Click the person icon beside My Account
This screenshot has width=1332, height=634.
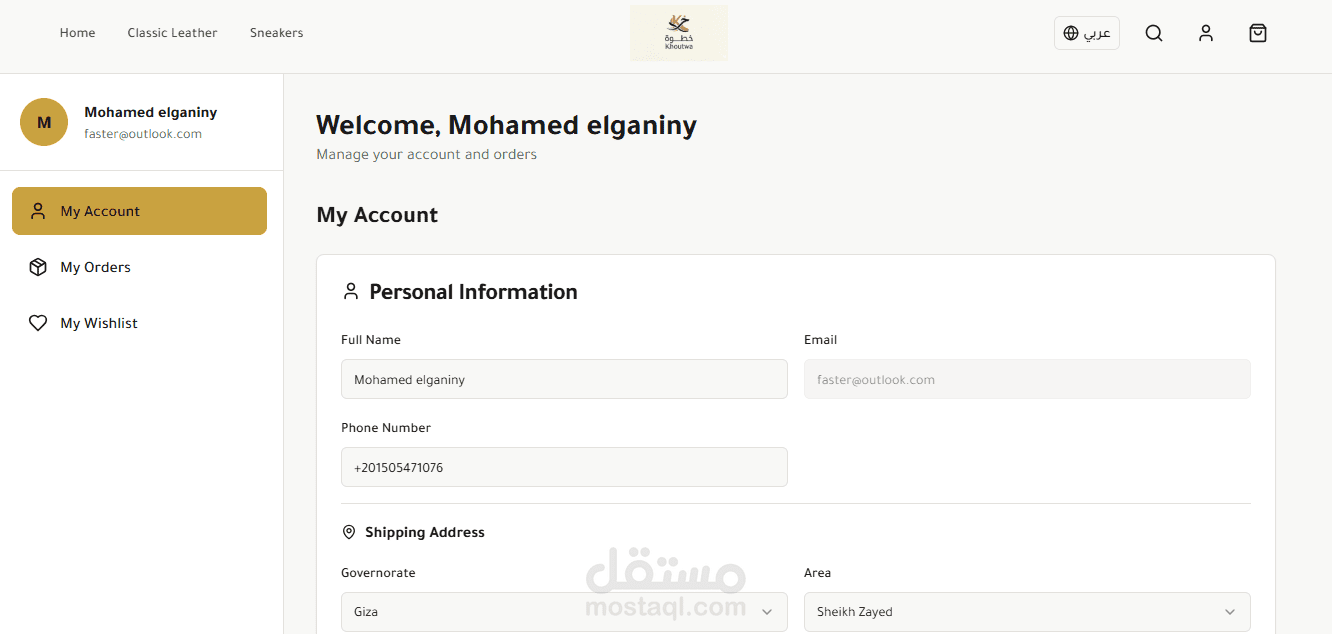(x=38, y=211)
